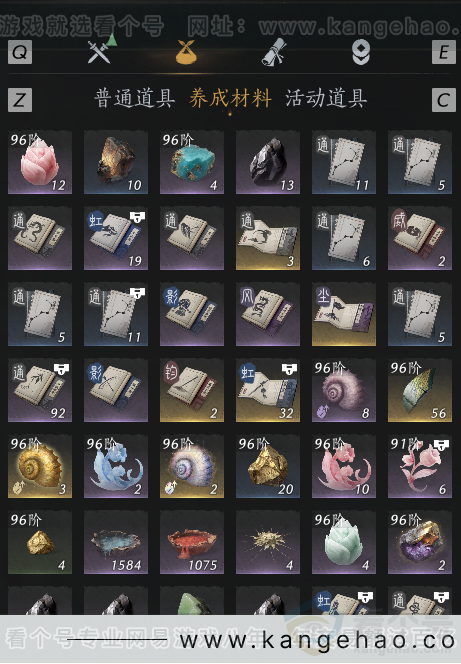This screenshot has height=664, width=461.
Task: Switch to the 活动道具 tab
Action: point(326,99)
